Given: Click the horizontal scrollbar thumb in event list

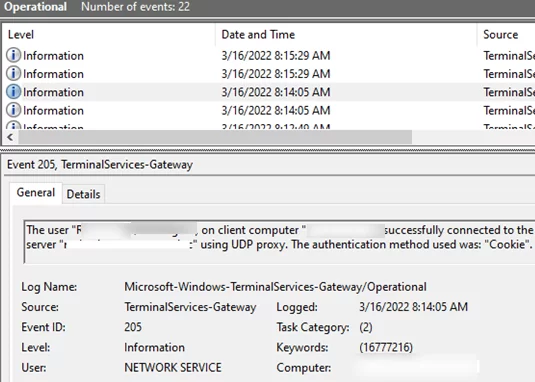Looking at the screenshot, I should (215, 137).
